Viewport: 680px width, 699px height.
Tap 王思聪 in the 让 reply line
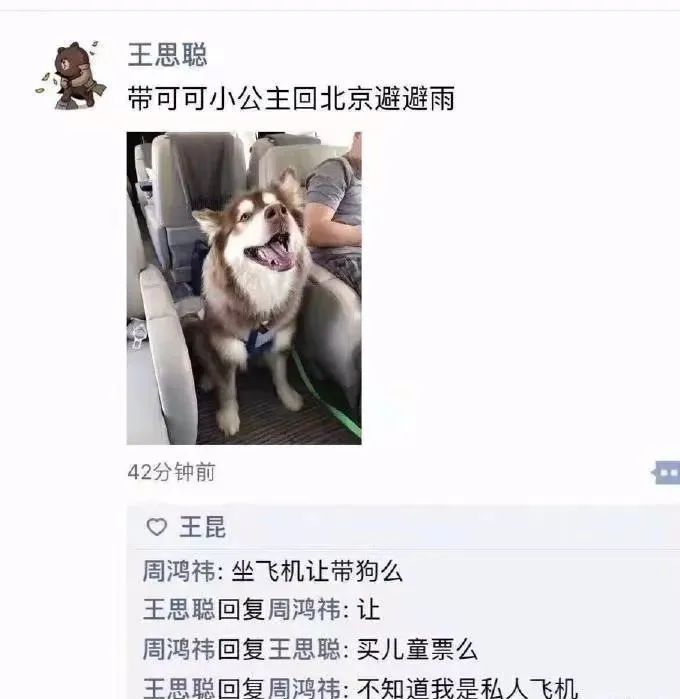click(x=179, y=609)
